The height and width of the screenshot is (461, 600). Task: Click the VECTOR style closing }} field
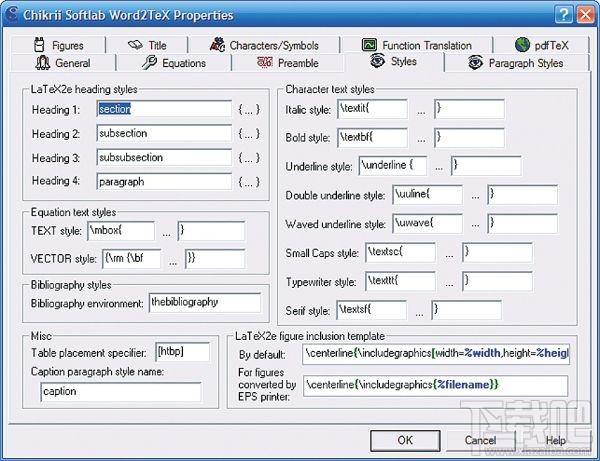click(215, 259)
